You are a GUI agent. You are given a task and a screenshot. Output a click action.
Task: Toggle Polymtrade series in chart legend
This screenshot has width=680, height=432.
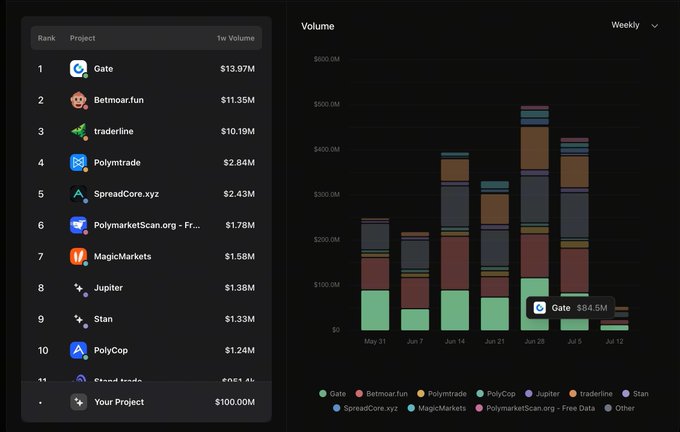coord(442,394)
